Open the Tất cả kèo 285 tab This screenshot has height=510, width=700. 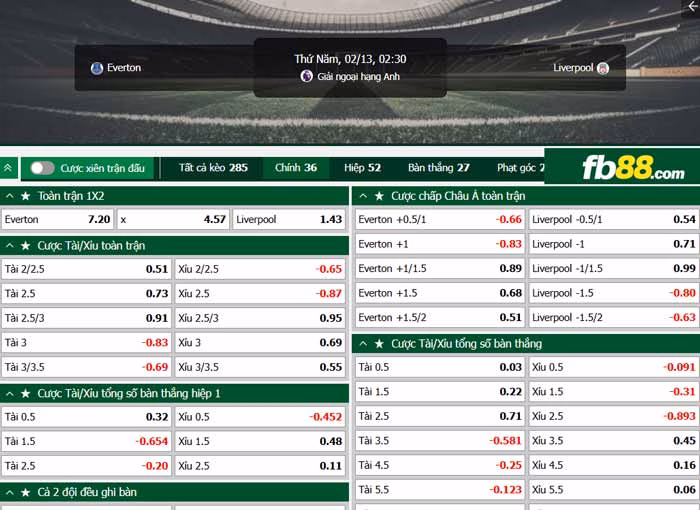[213, 168]
